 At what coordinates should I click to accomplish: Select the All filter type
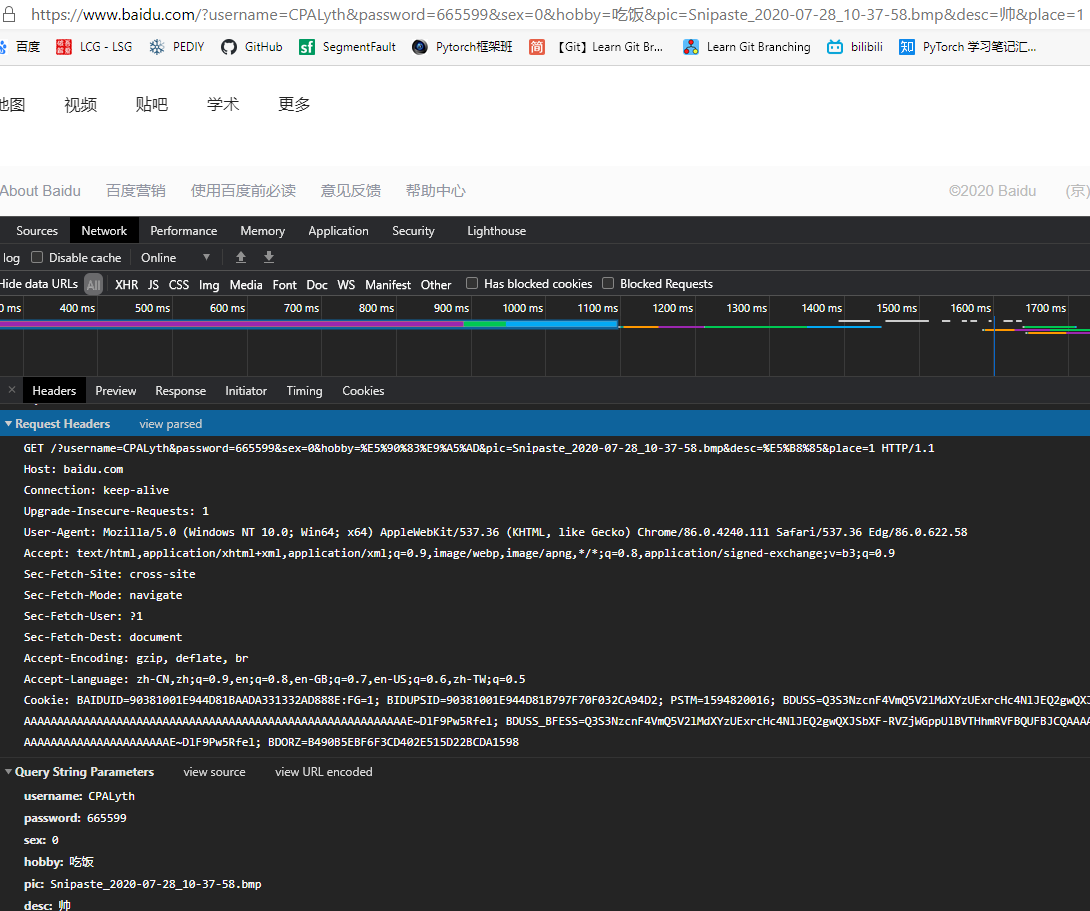click(94, 284)
